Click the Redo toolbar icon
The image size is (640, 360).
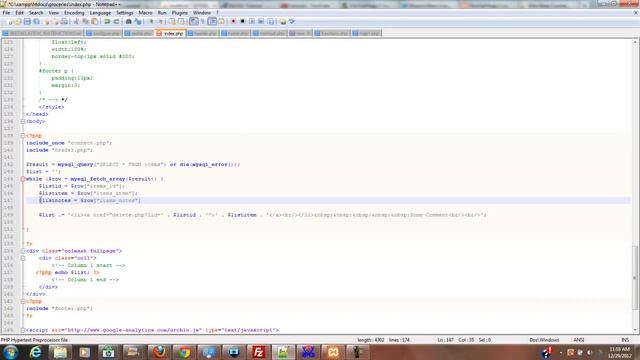click(x=116, y=21)
